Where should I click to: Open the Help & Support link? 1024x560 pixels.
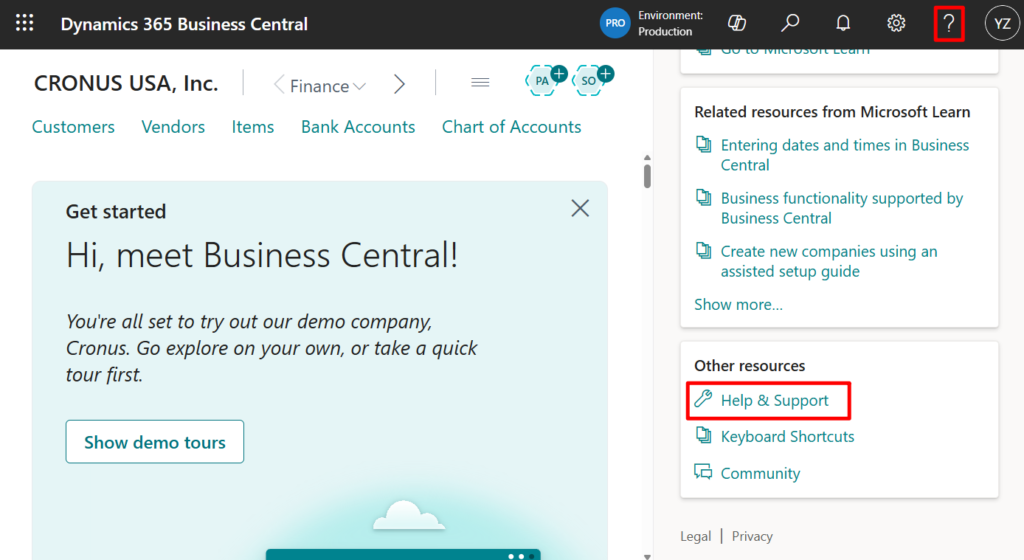774,400
